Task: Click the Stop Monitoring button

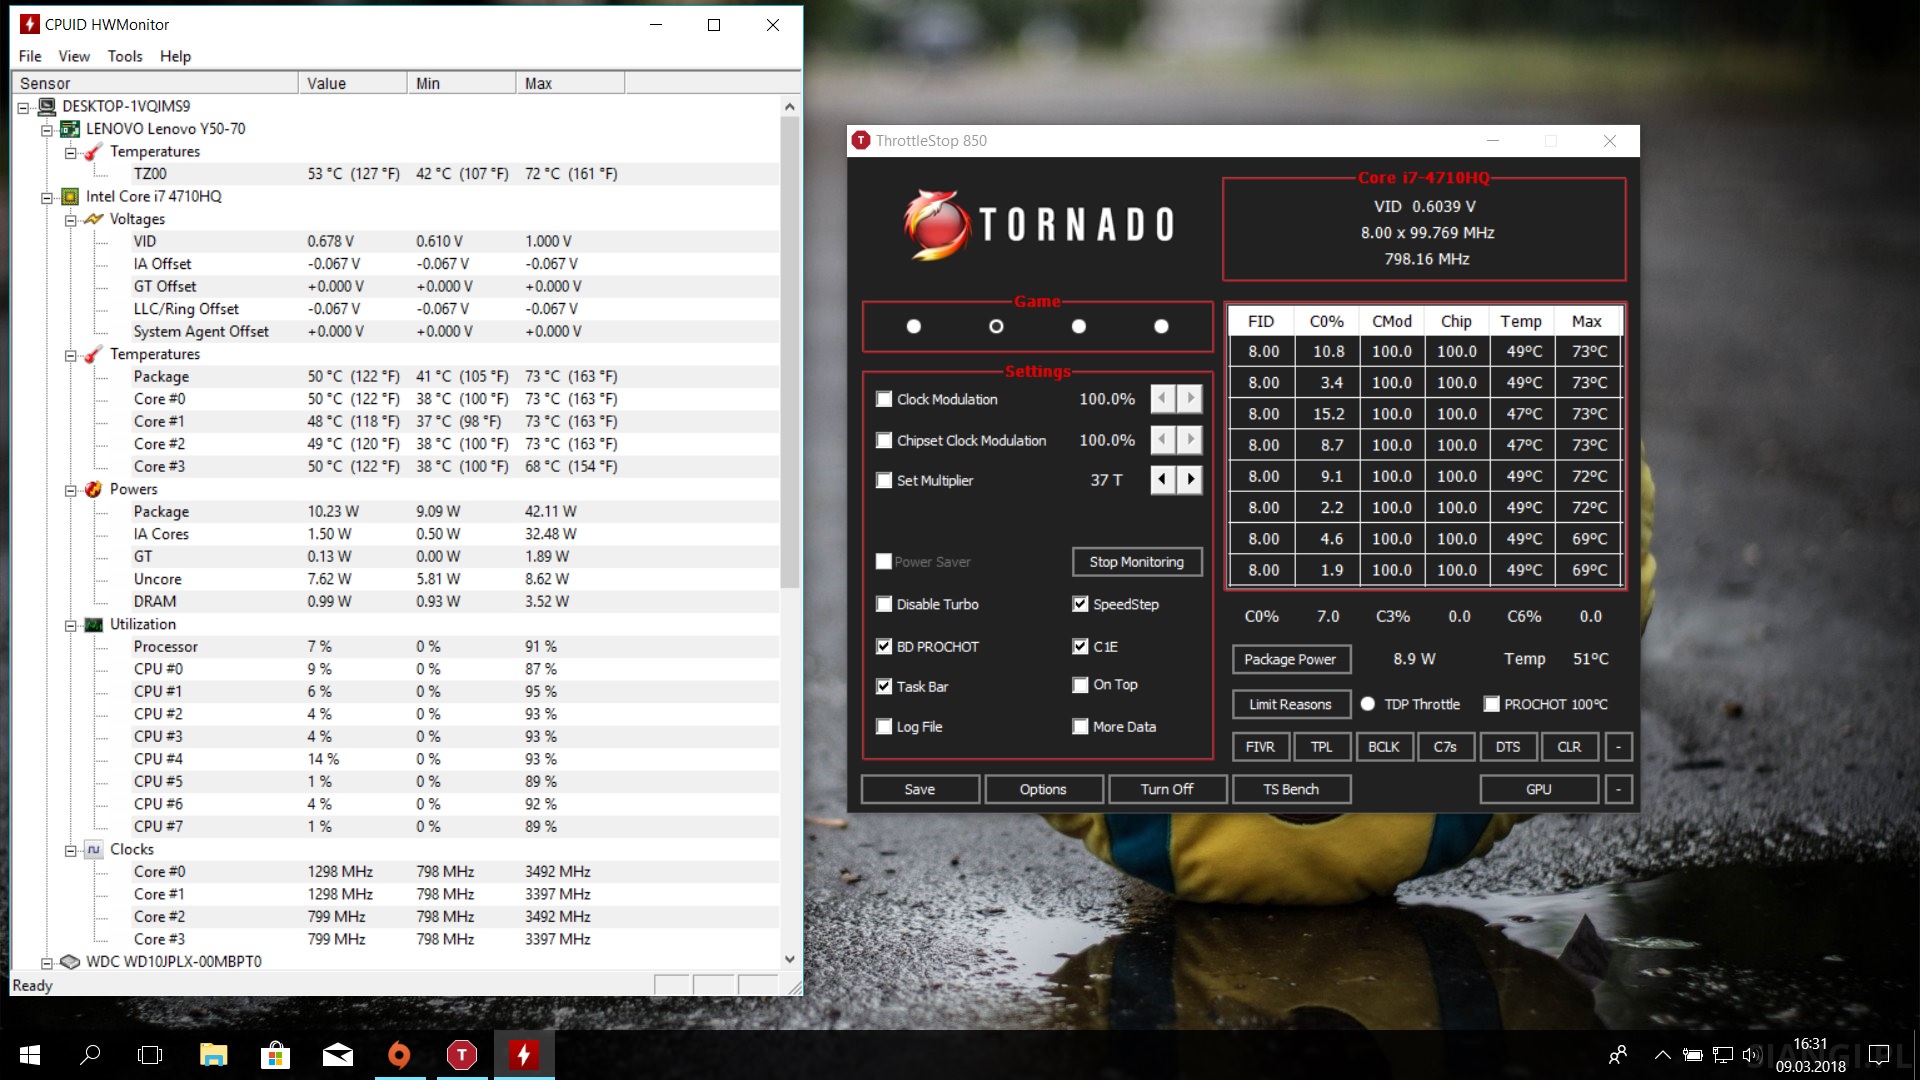Action: (x=1137, y=562)
